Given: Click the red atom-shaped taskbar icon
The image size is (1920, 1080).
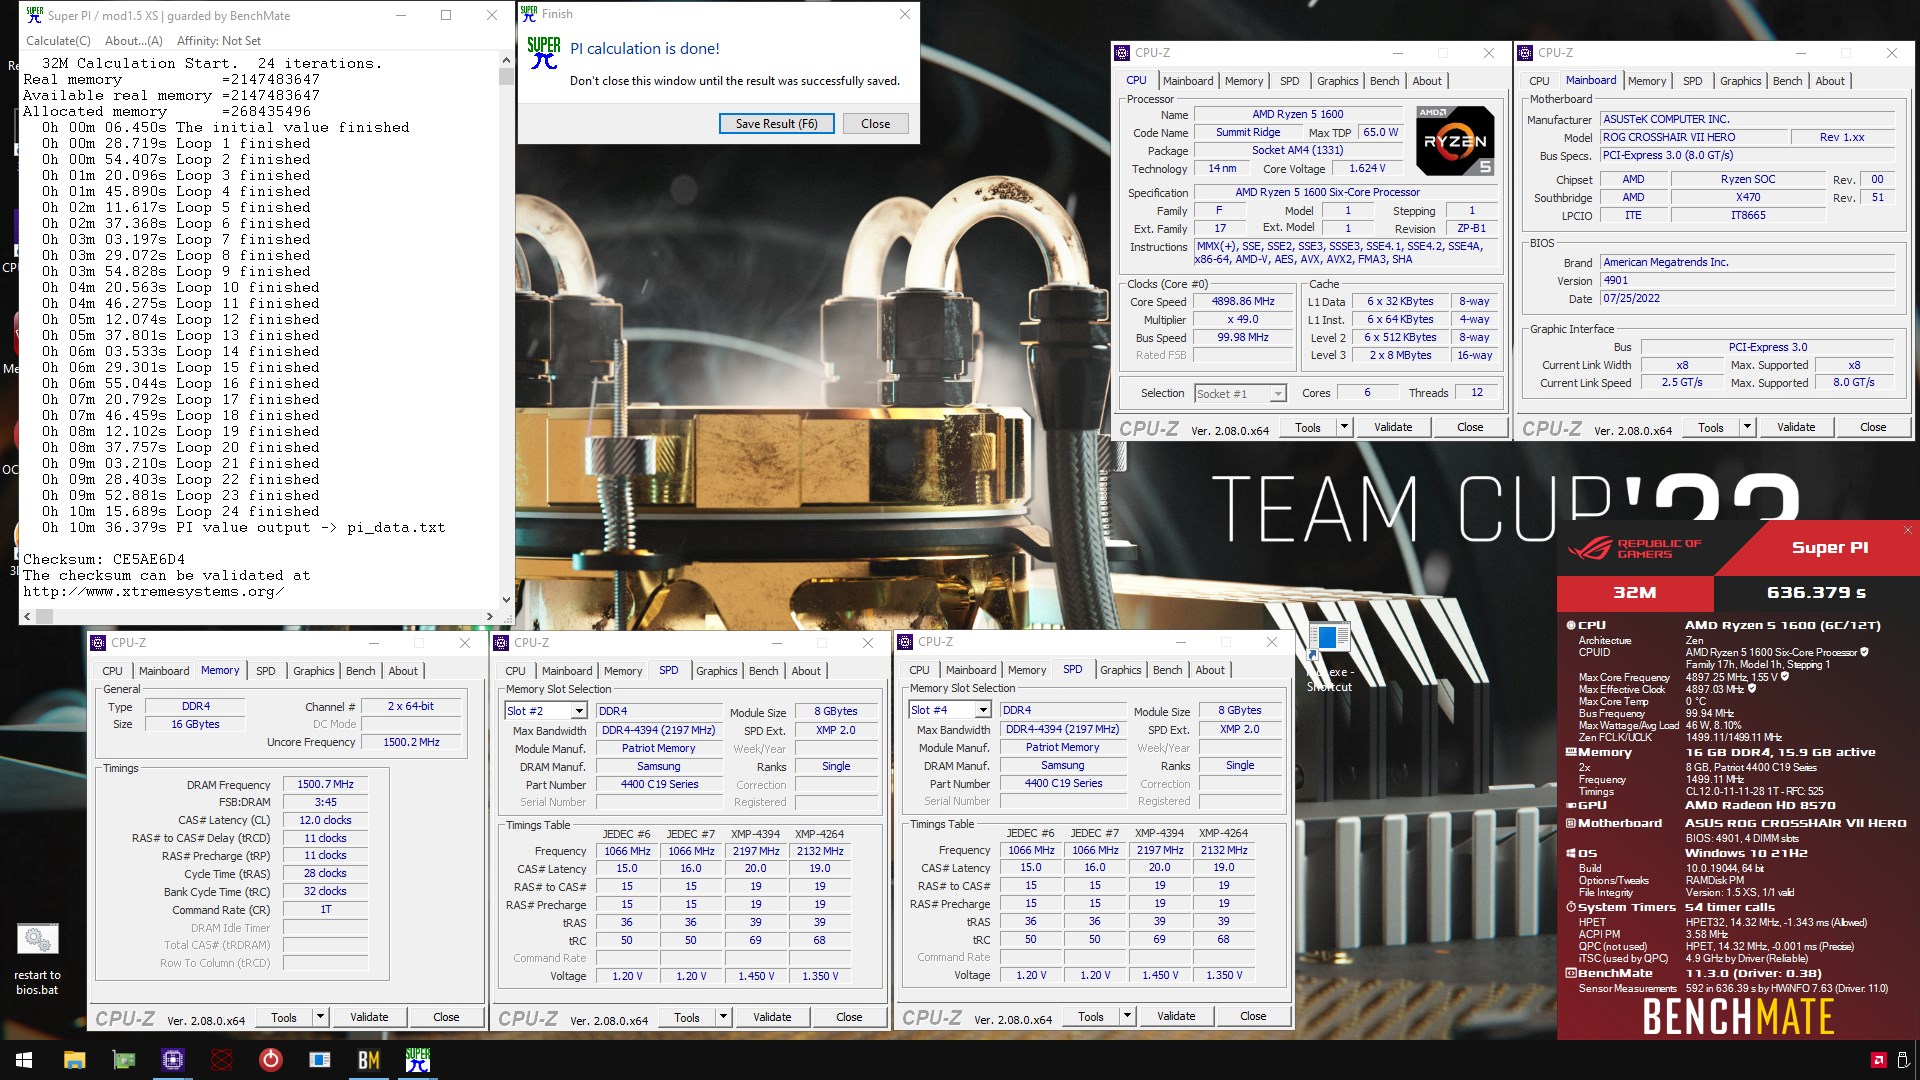Looking at the screenshot, I should pyautogui.click(x=221, y=1060).
